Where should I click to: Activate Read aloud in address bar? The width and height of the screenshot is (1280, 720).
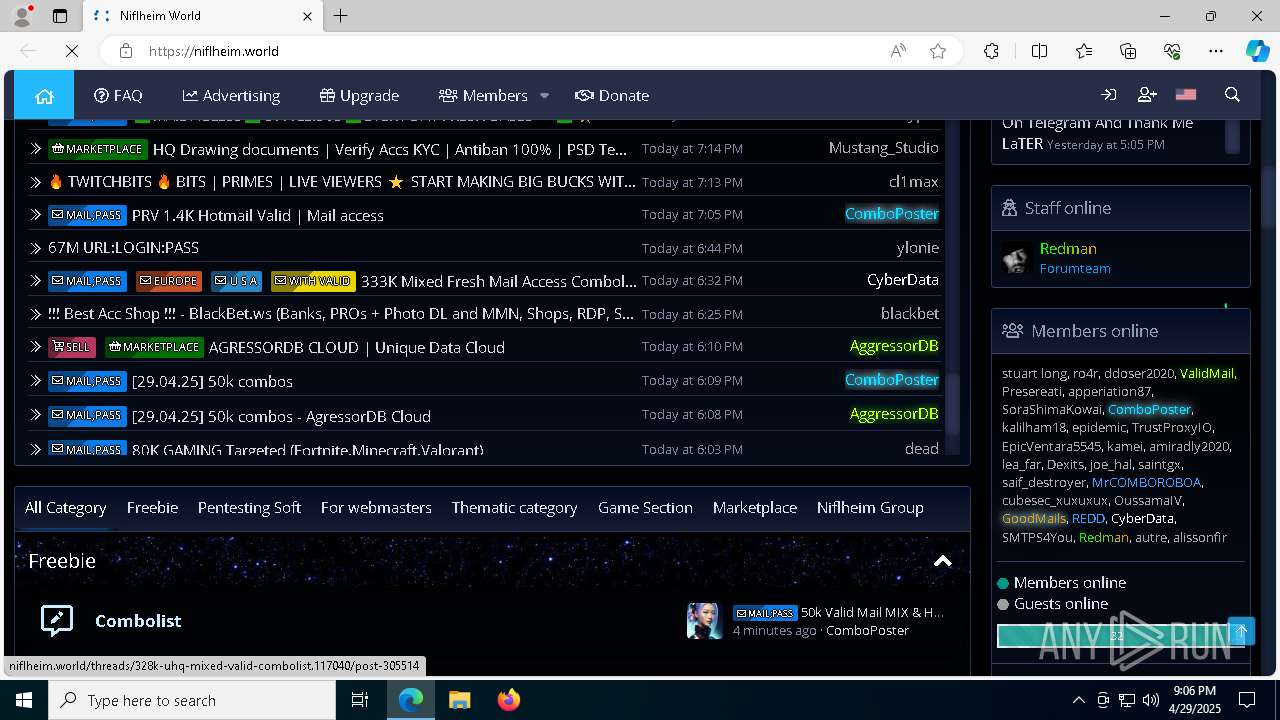[x=898, y=51]
